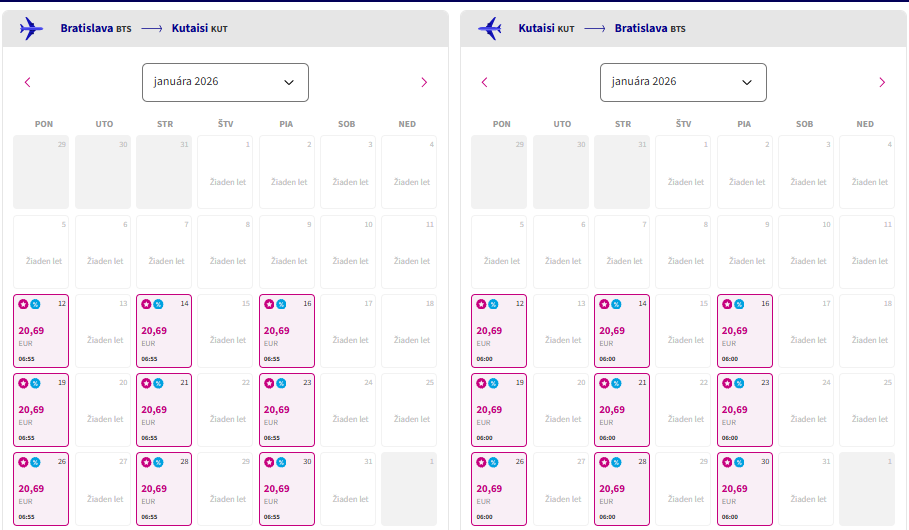
Task: Click percent badge on January 23 return flight
Action: [x=739, y=383]
